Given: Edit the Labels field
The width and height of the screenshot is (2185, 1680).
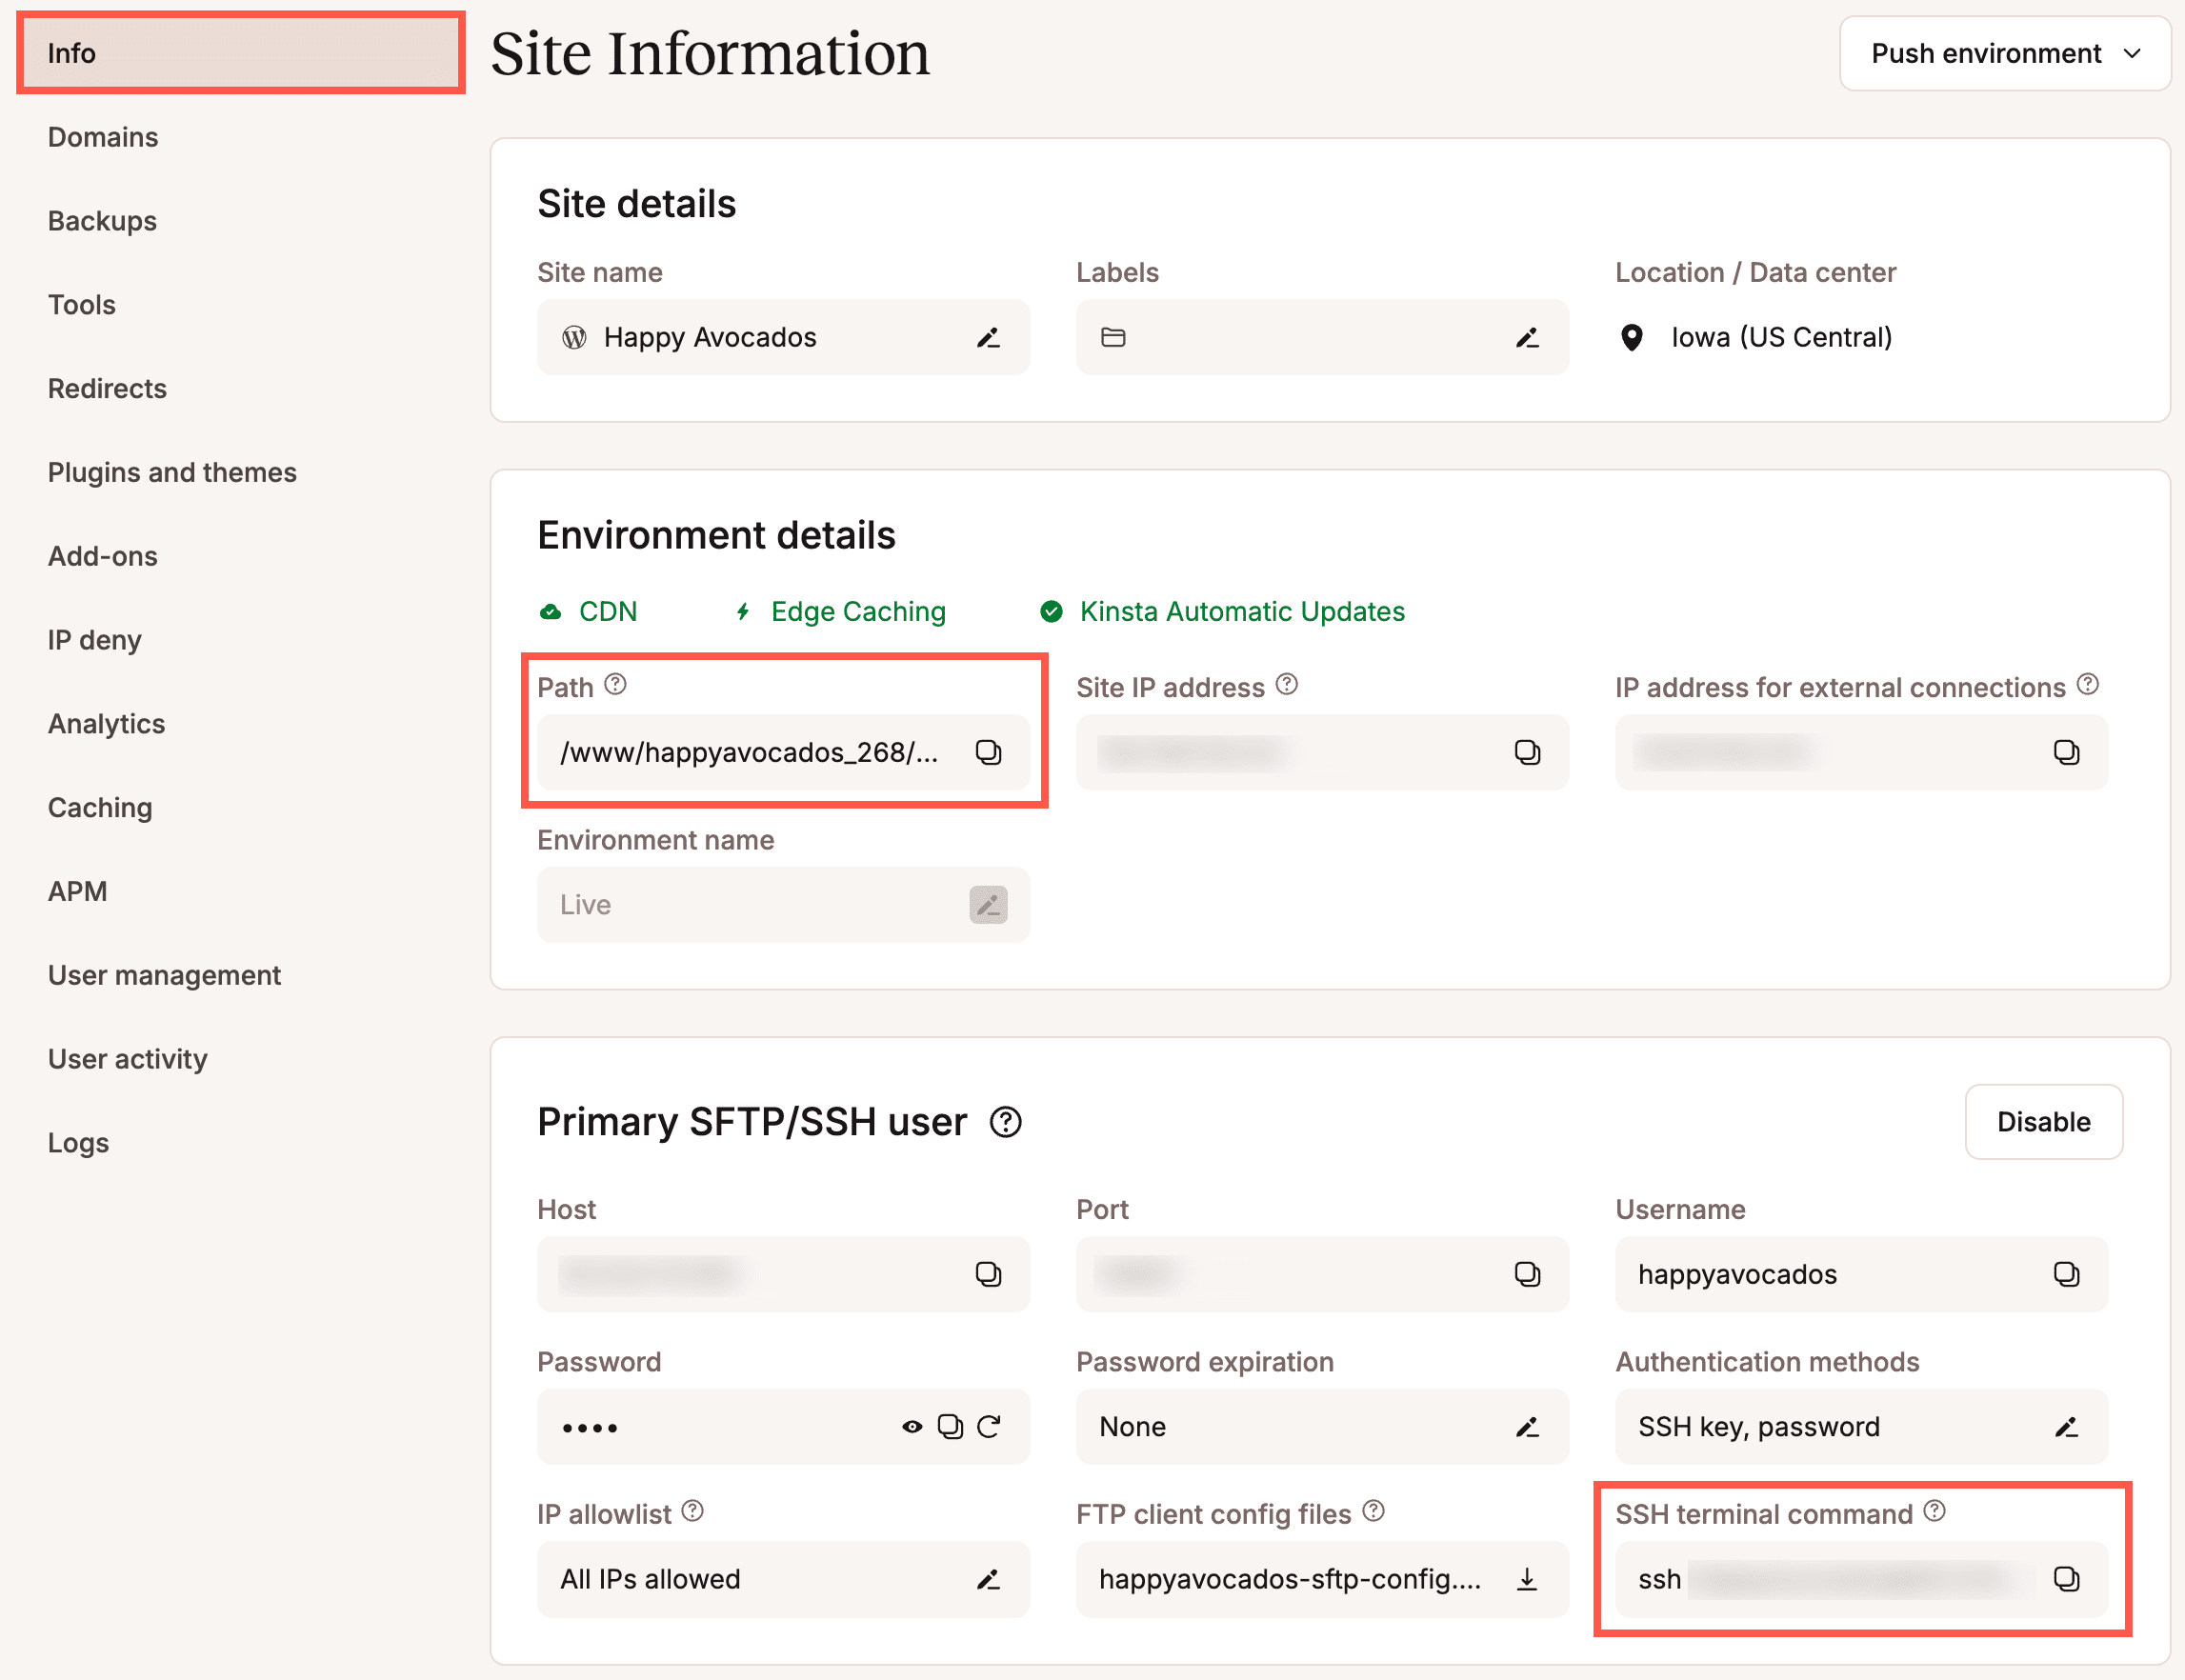Looking at the screenshot, I should (1527, 337).
